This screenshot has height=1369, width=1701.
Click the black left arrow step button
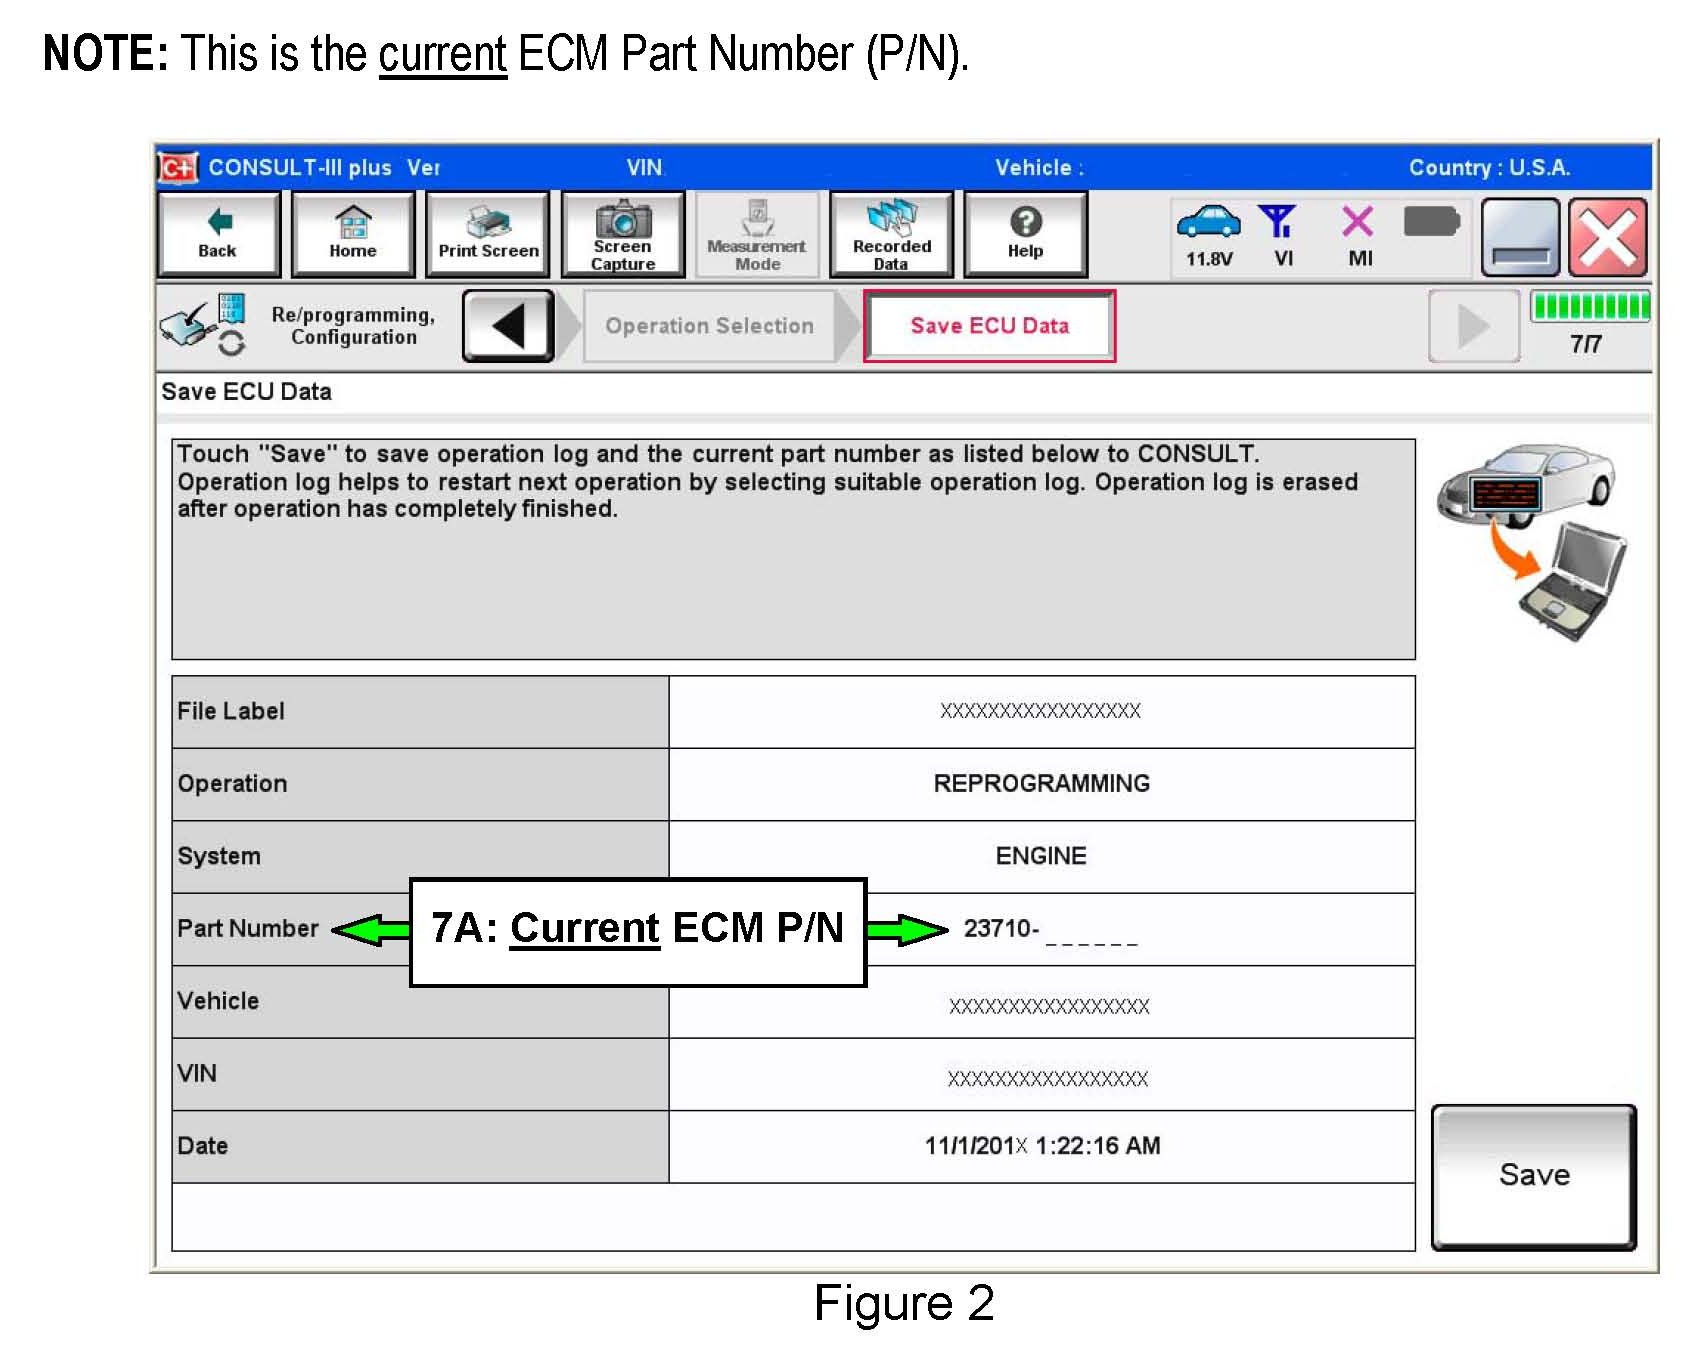point(508,326)
